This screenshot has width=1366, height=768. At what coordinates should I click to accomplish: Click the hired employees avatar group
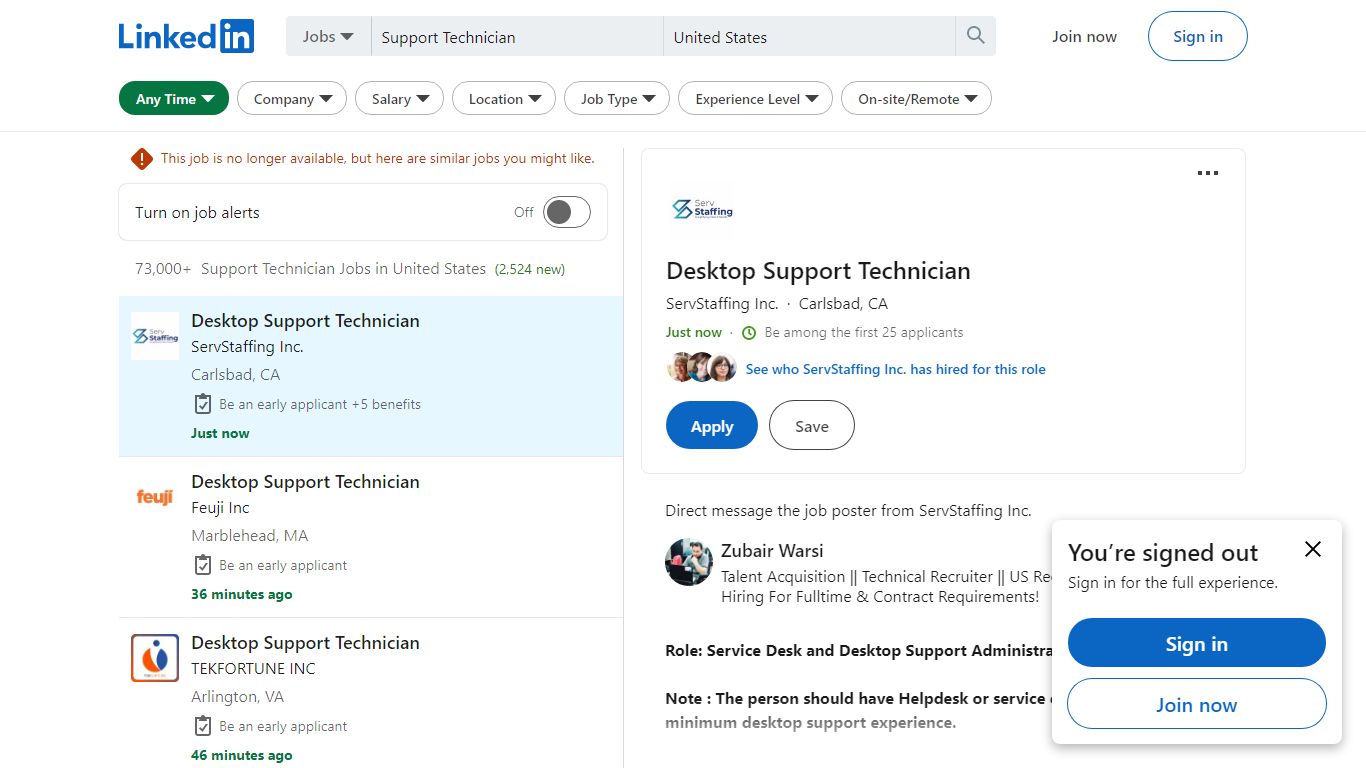(702, 368)
